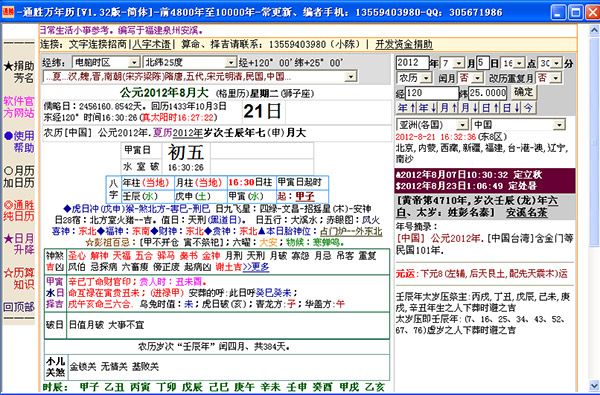This screenshot has width=600, height=395.
Task: Select the 乙亥 hour in 时辰 row
Action: click(375, 387)
